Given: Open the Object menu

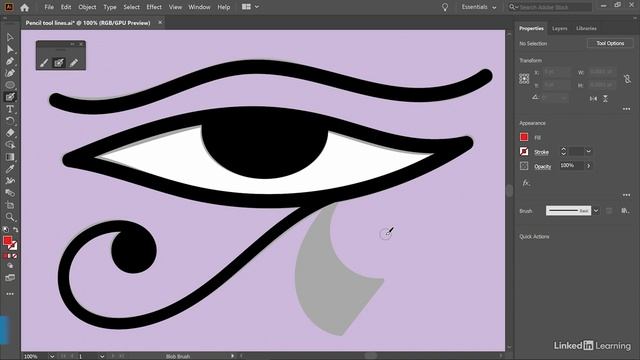Looking at the screenshot, I should (87, 7).
